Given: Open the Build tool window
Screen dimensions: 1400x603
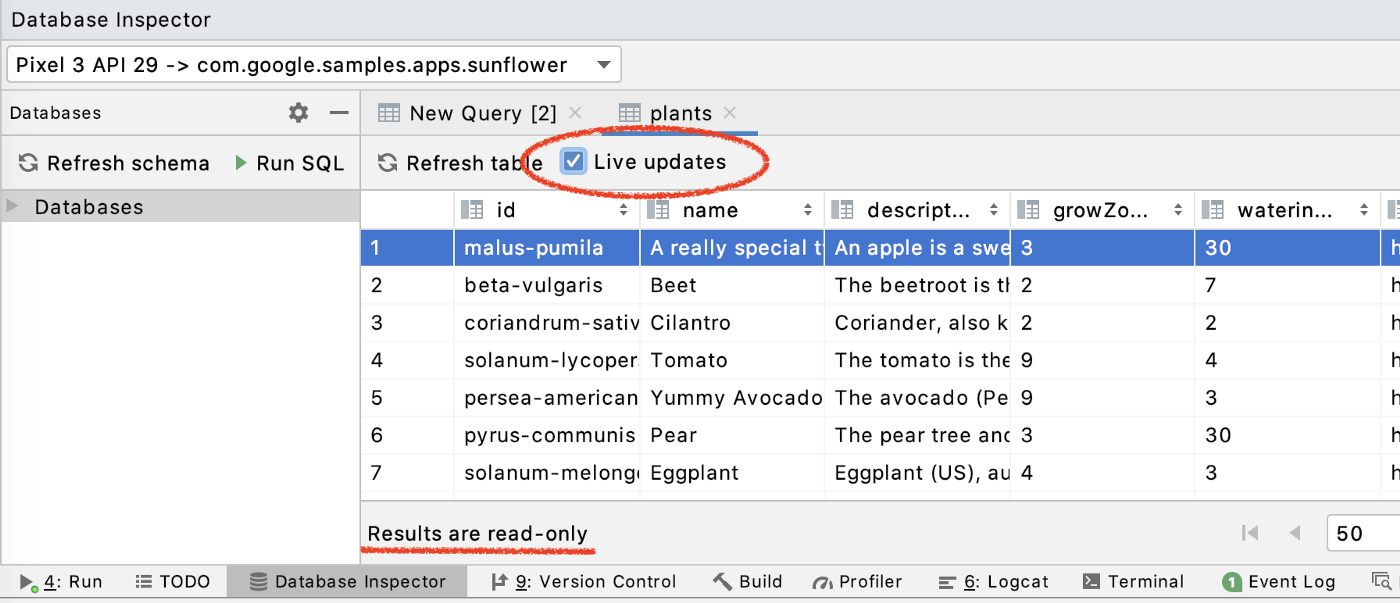Looking at the screenshot, I should click(747, 582).
